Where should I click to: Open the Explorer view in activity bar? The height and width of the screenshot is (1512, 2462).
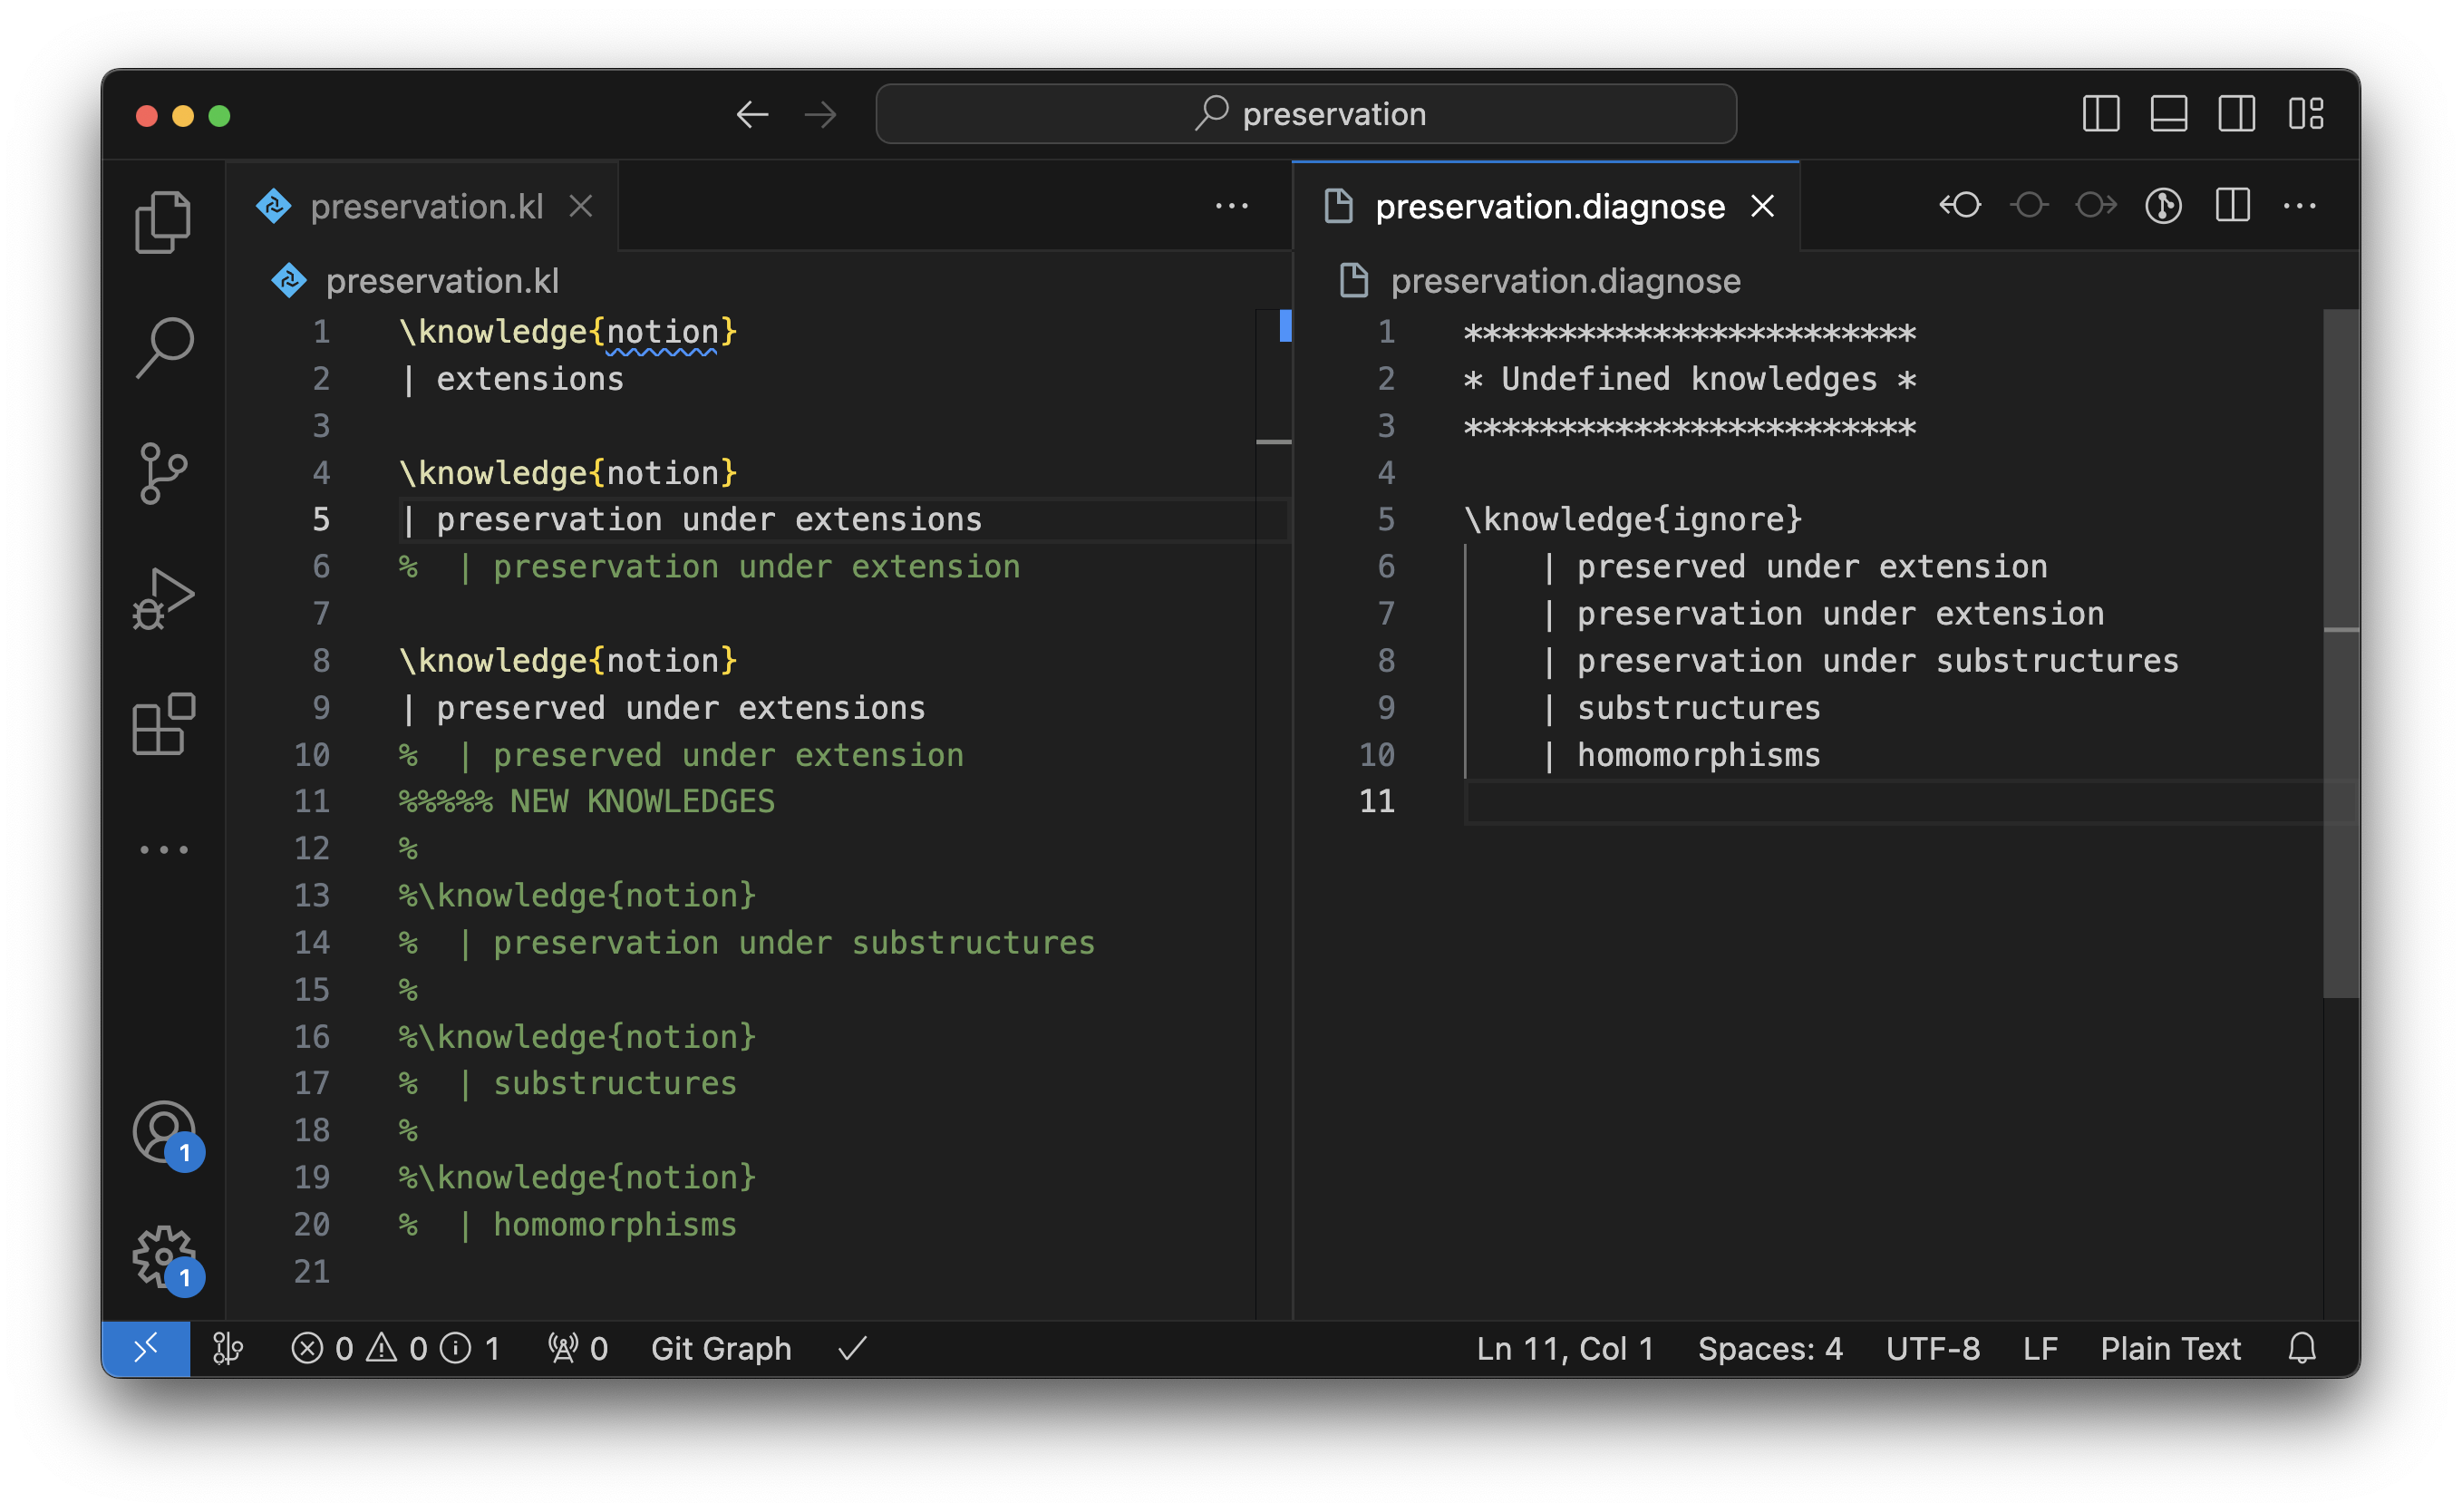(163, 221)
